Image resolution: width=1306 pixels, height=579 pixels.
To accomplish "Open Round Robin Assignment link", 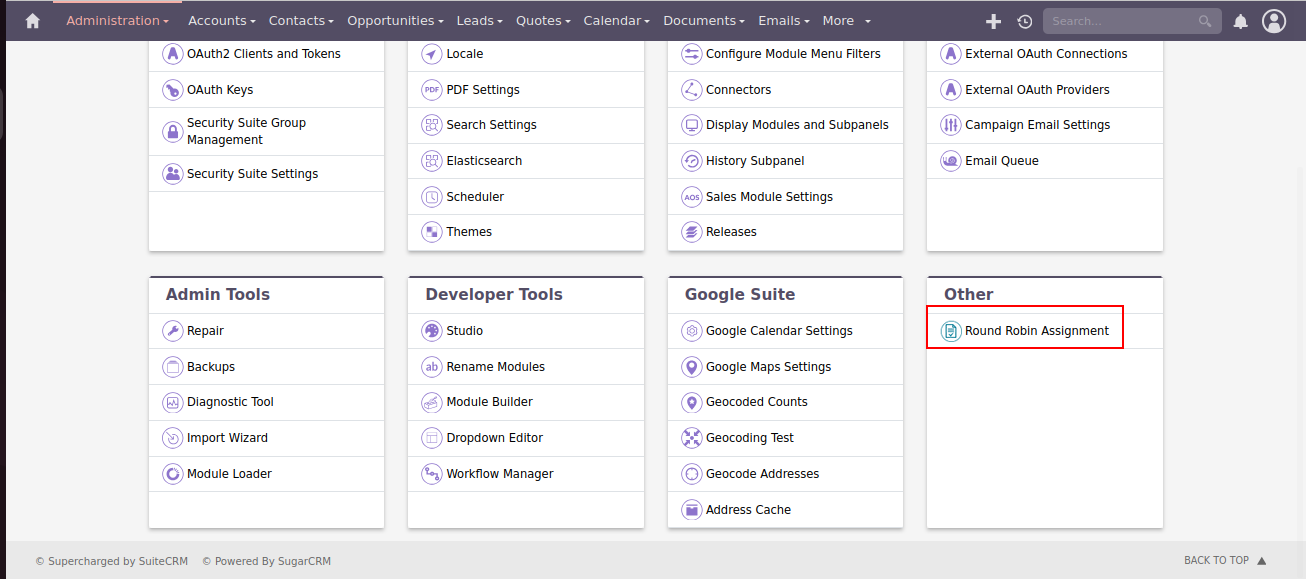I will click(1036, 331).
